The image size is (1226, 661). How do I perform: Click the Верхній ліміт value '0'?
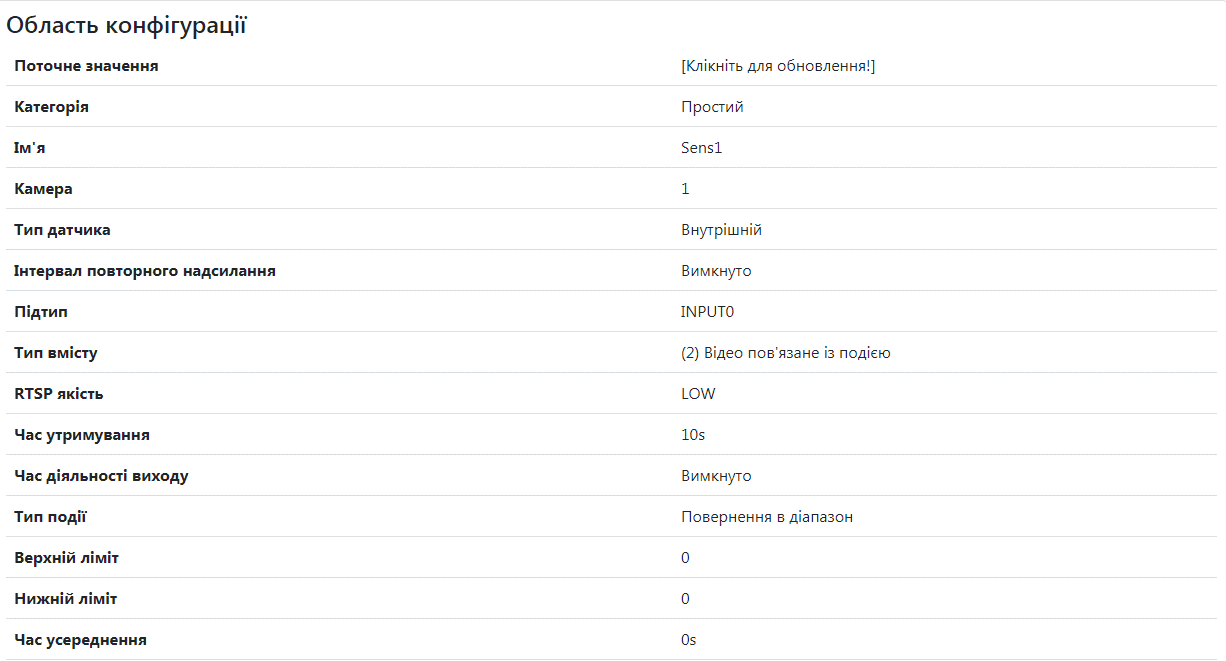click(685, 558)
